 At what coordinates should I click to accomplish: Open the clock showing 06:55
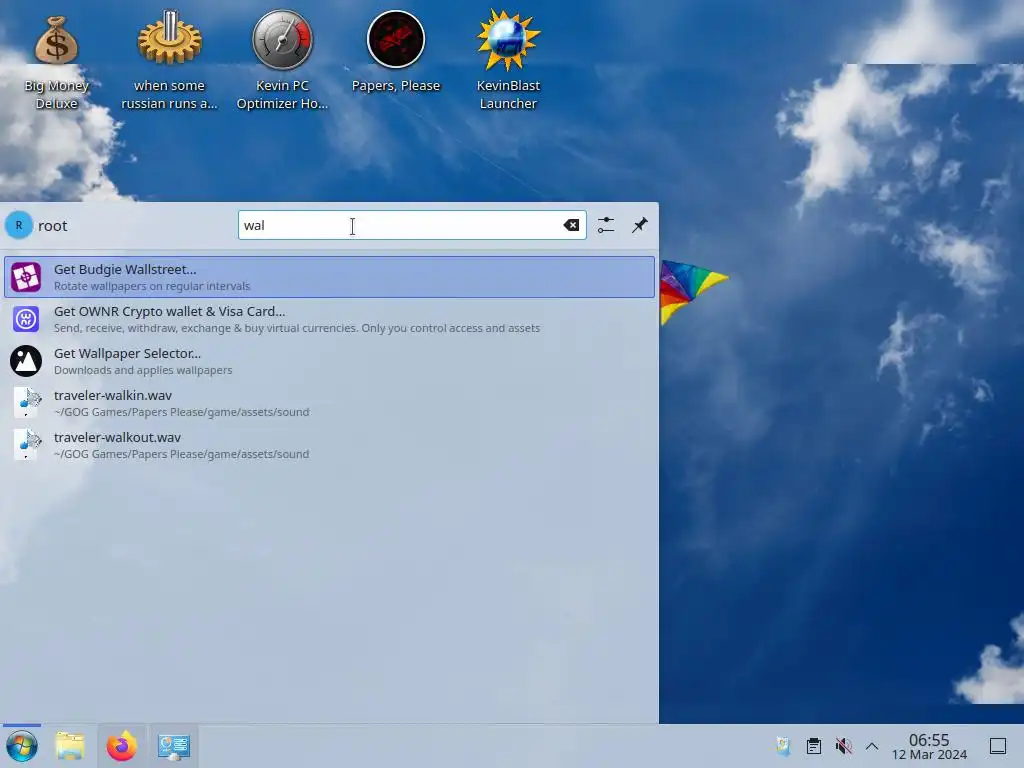pos(929,746)
